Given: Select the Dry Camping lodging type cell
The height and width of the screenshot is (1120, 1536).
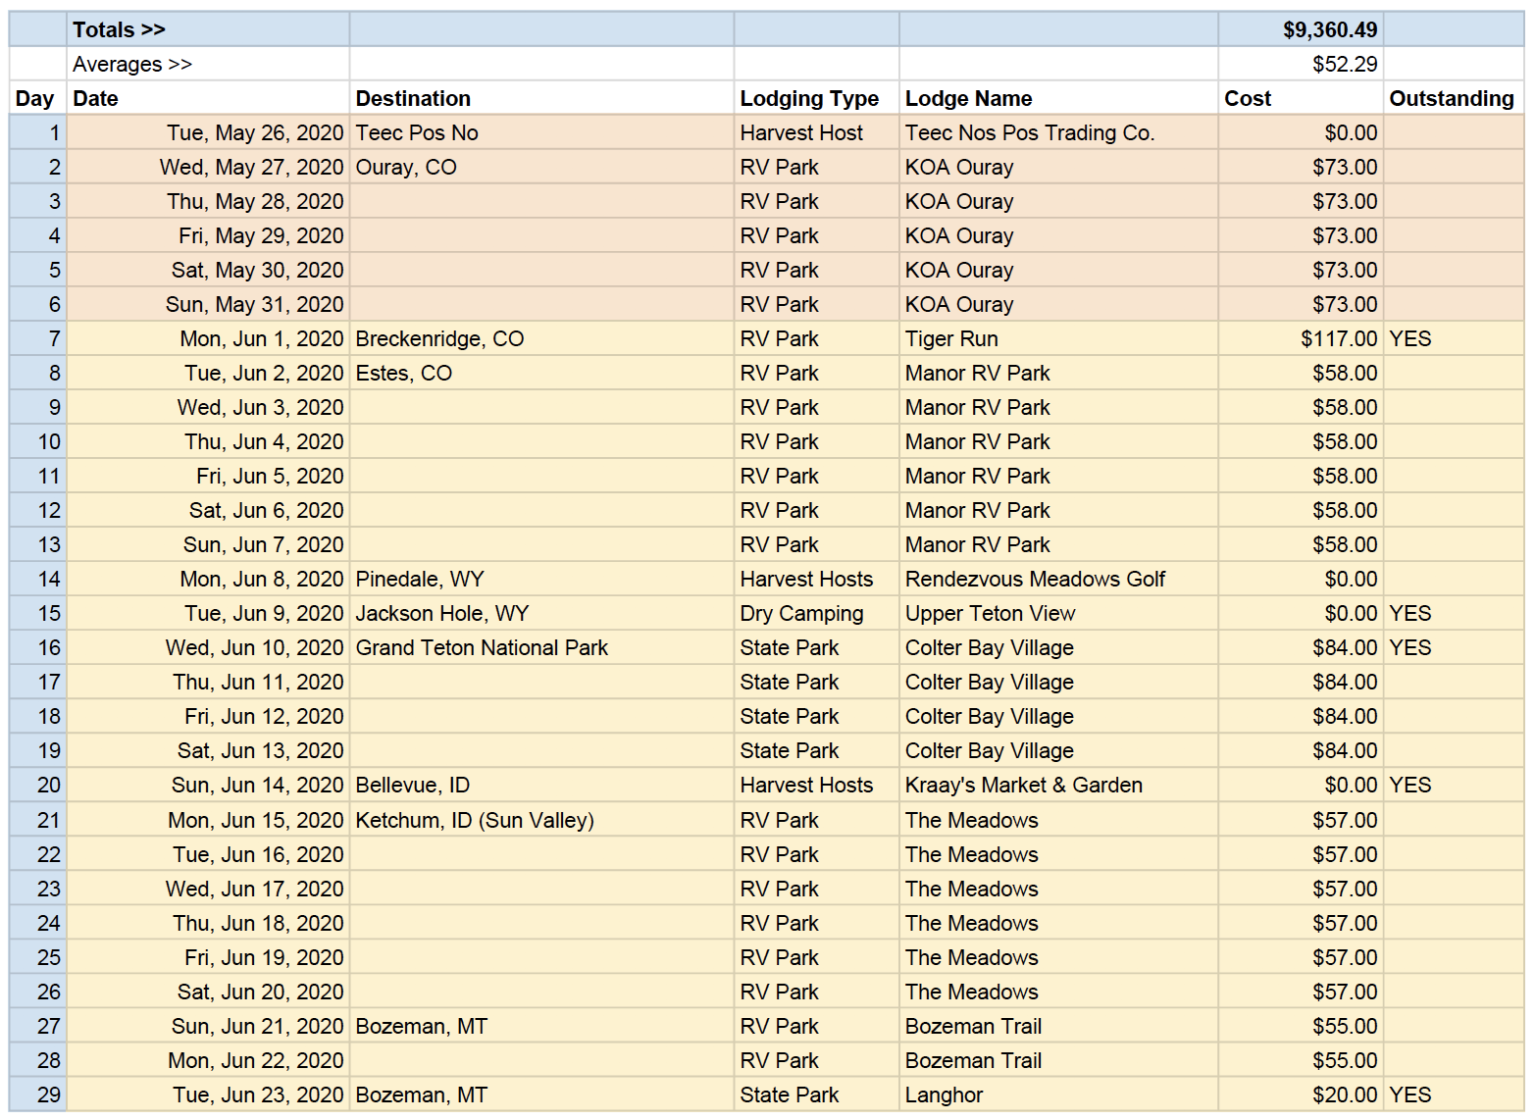Looking at the screenshot, I should tap(801, 613).
